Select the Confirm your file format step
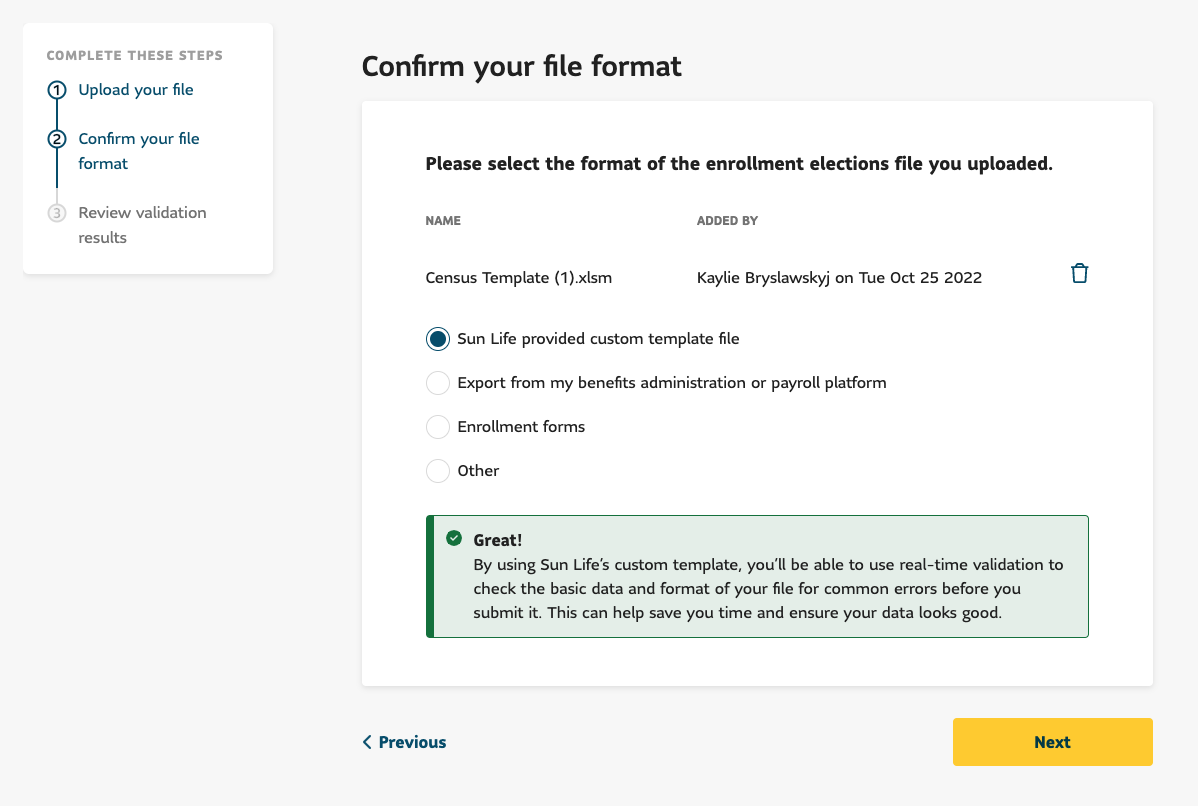 (x=138, y=150)
